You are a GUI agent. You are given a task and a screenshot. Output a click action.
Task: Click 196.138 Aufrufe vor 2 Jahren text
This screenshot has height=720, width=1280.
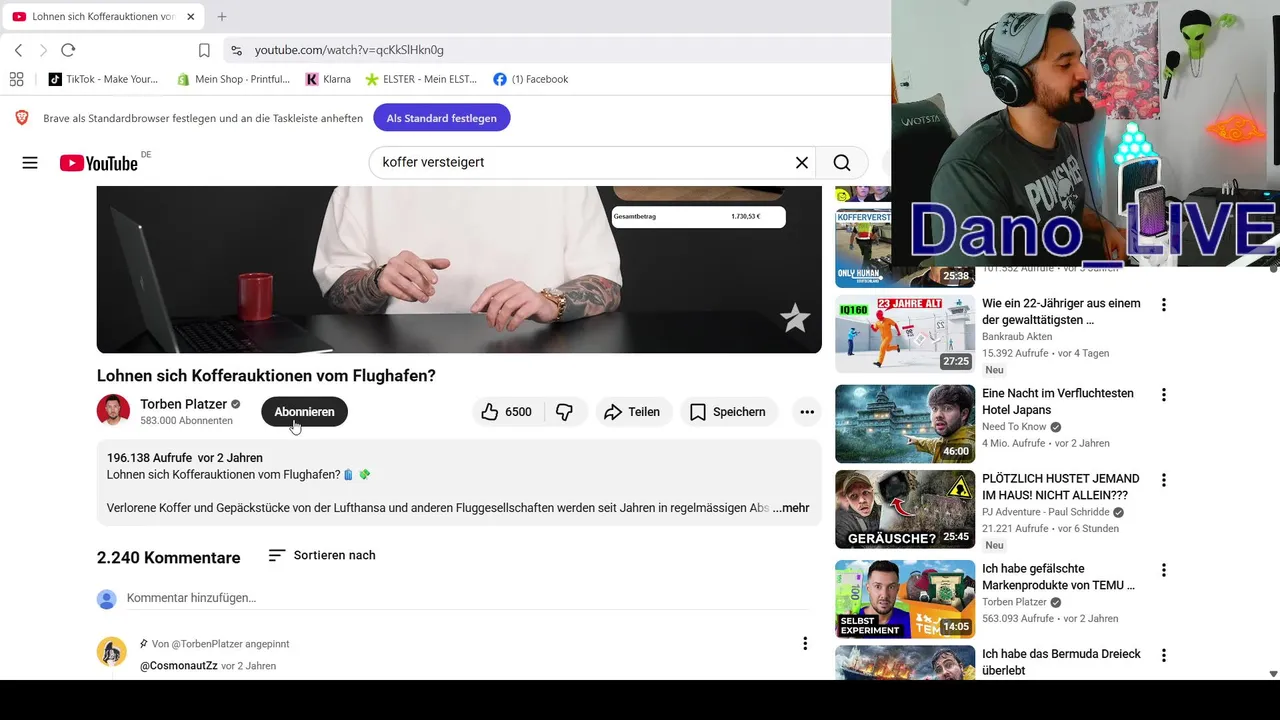tap(185, 458)
